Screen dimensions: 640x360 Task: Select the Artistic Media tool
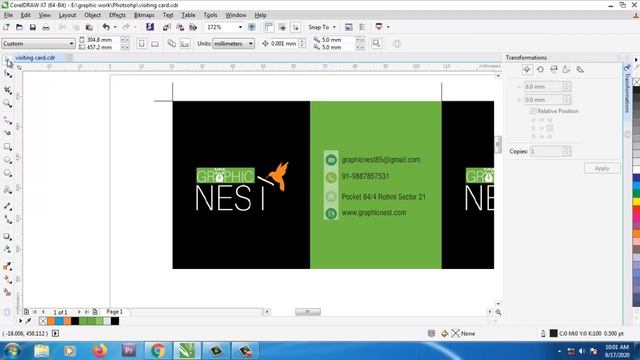(7, 133)
